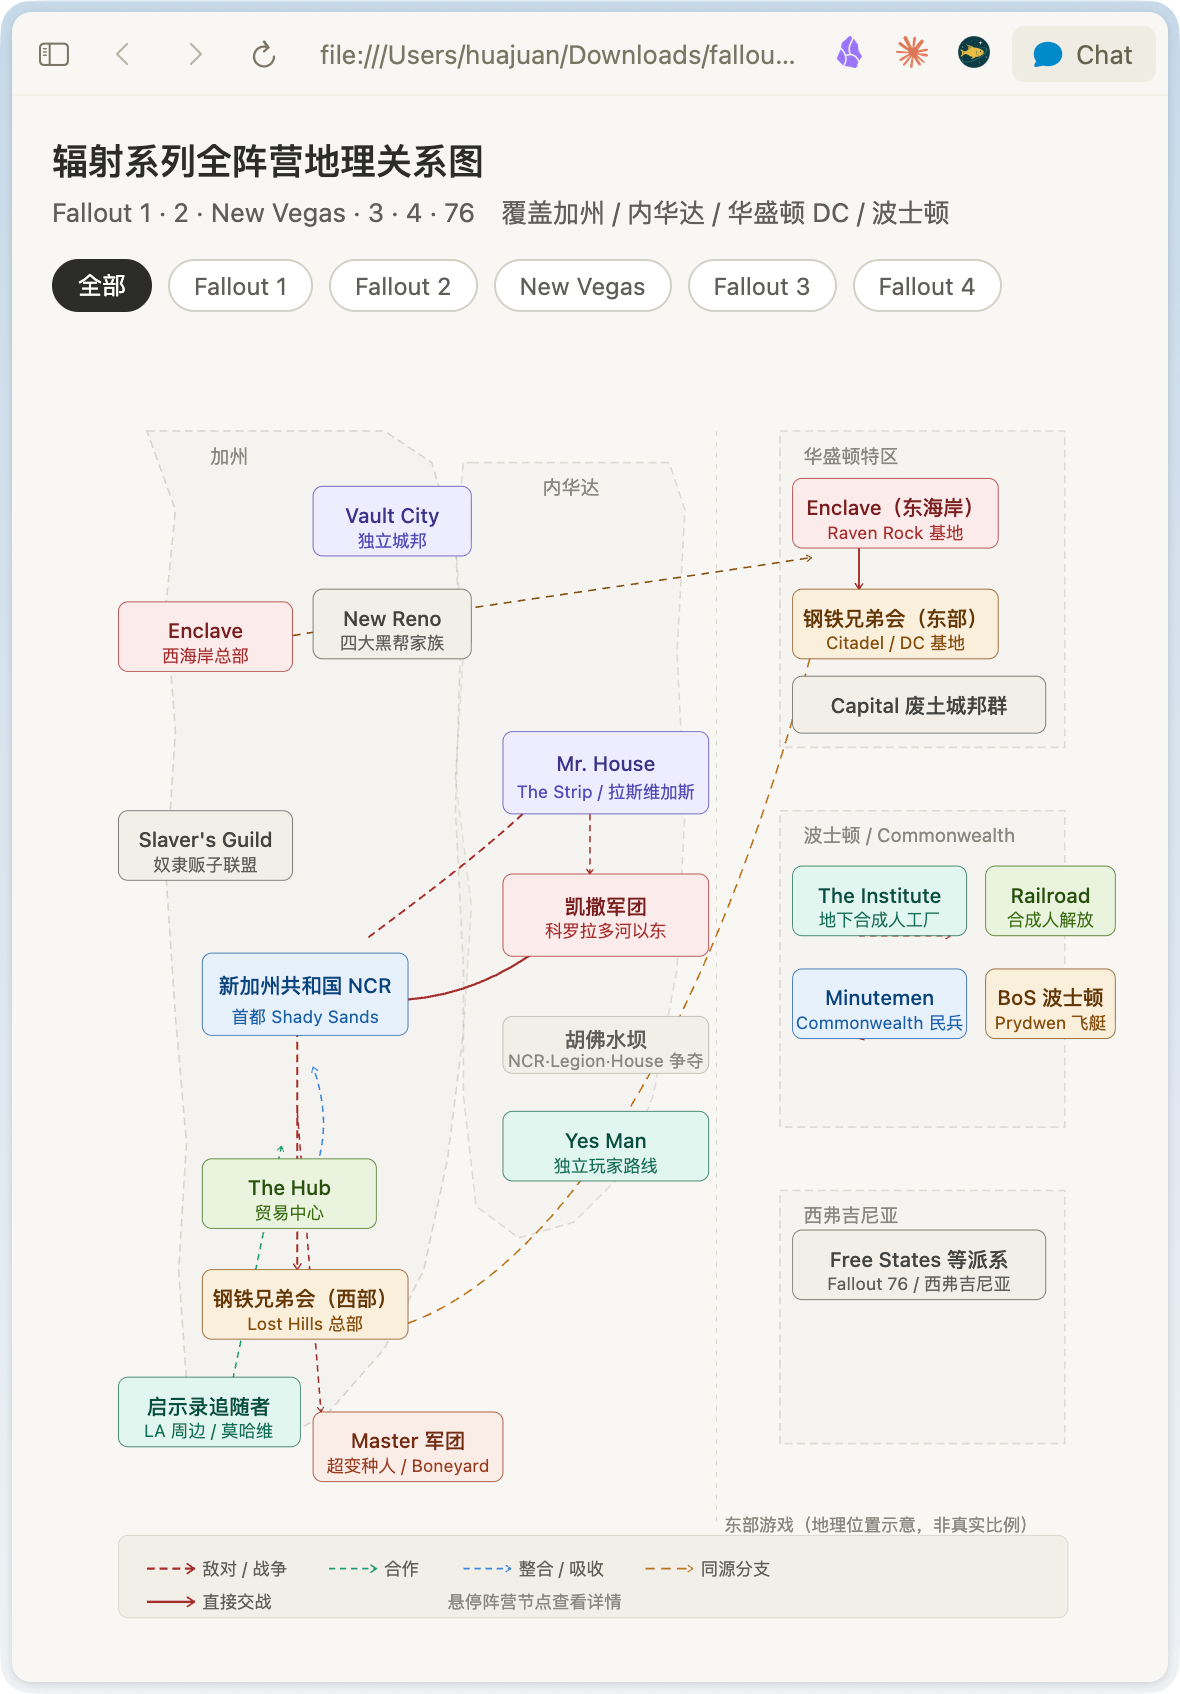Show only Fallout 4 factions
Viewport: 1180px width, 1694px height.
click(x=926, y=286)
